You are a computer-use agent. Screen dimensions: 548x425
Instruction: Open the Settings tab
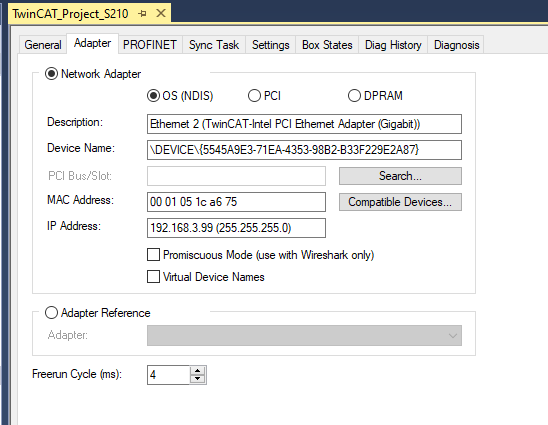pyautogui.click(x=271, y=45)
